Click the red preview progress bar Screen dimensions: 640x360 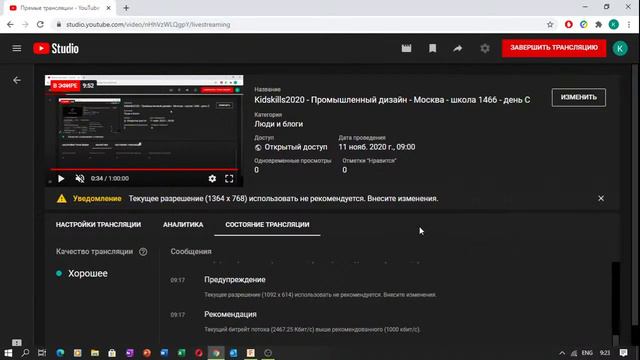tap(144, 169)
